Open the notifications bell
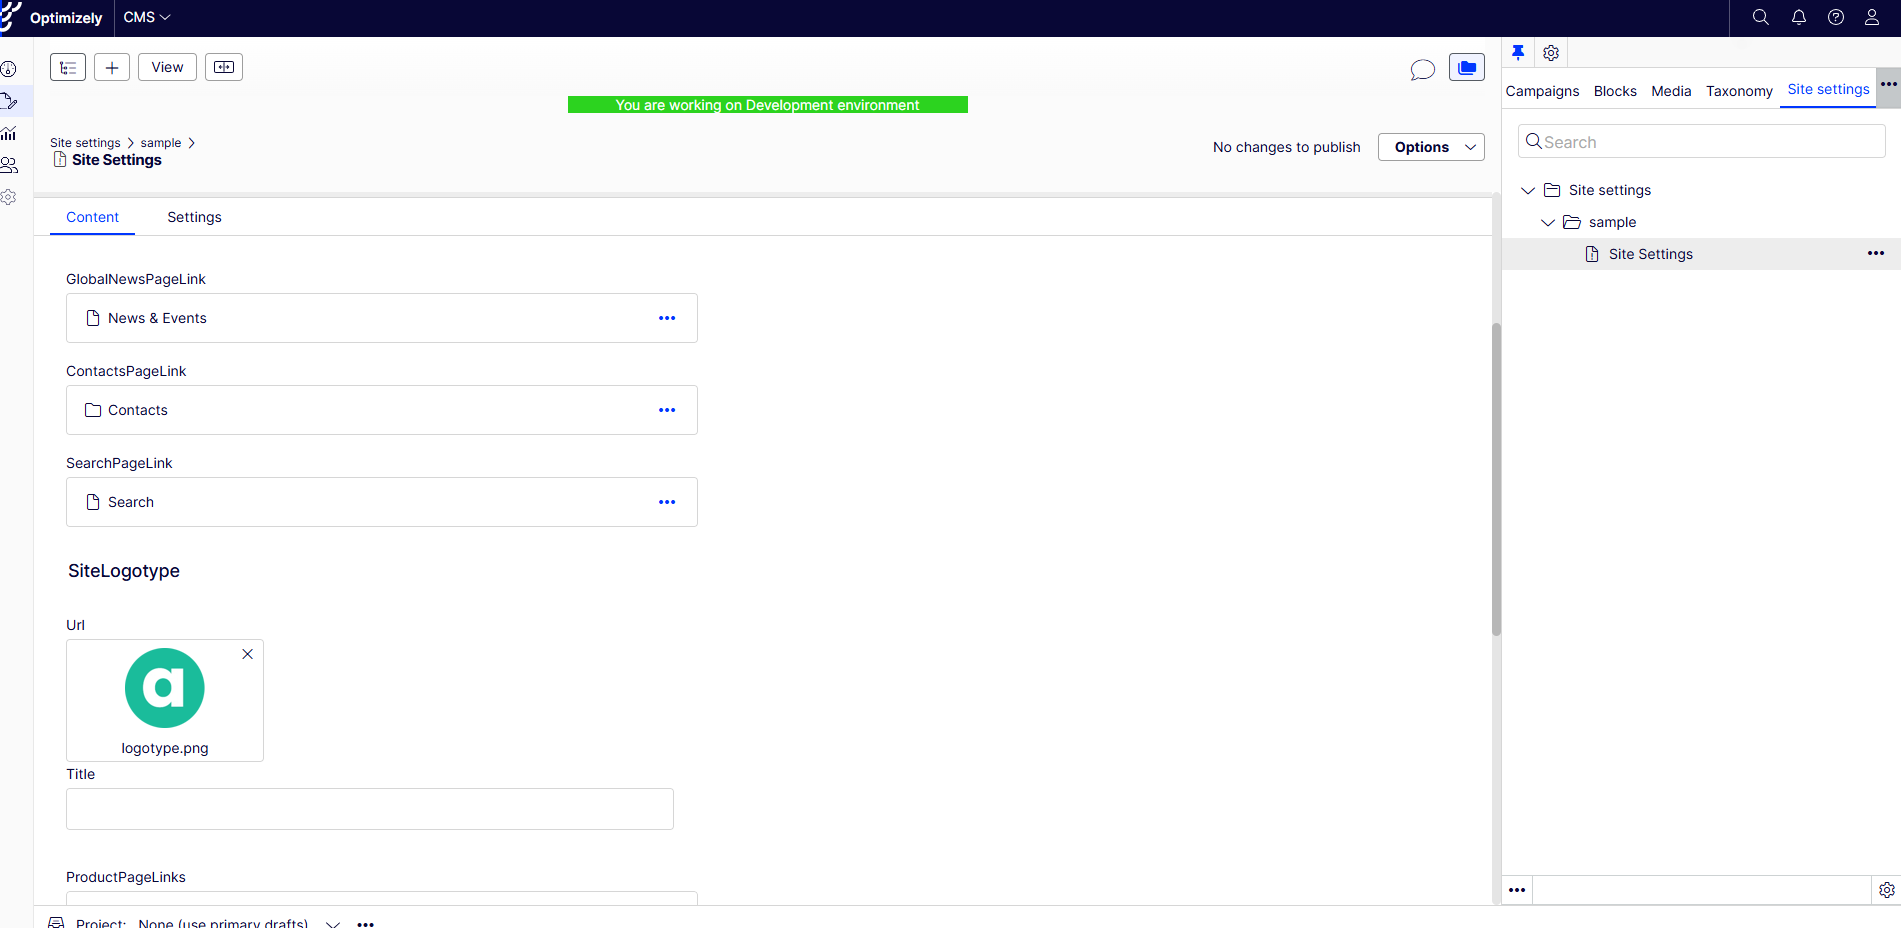 coord(1798,17)
